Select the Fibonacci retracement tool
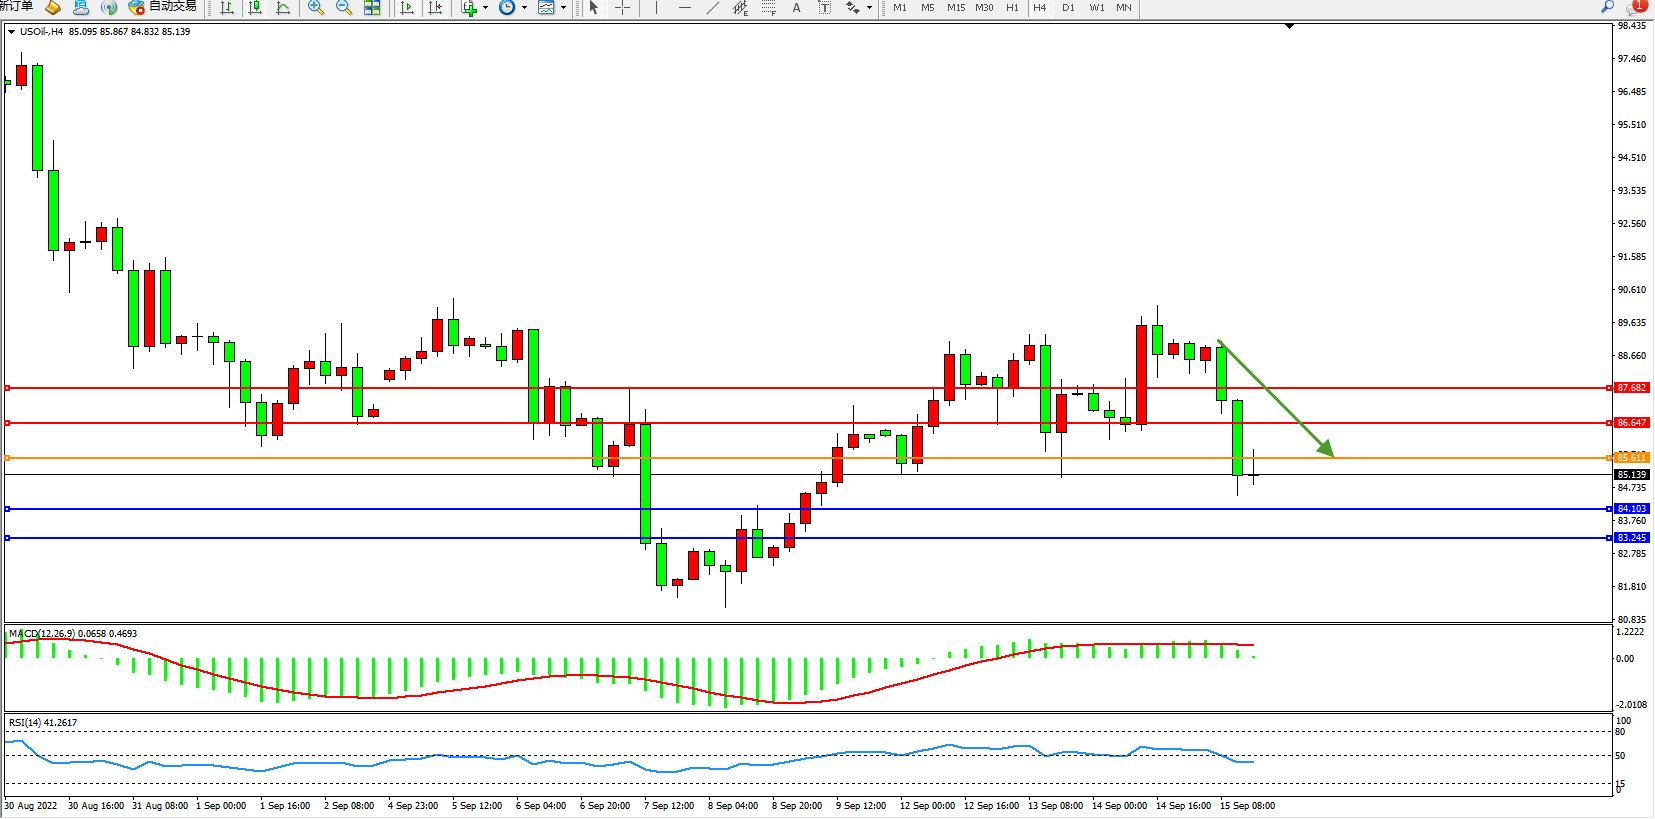This screenshot has height=819, width=1655. [x=768, y=8]
